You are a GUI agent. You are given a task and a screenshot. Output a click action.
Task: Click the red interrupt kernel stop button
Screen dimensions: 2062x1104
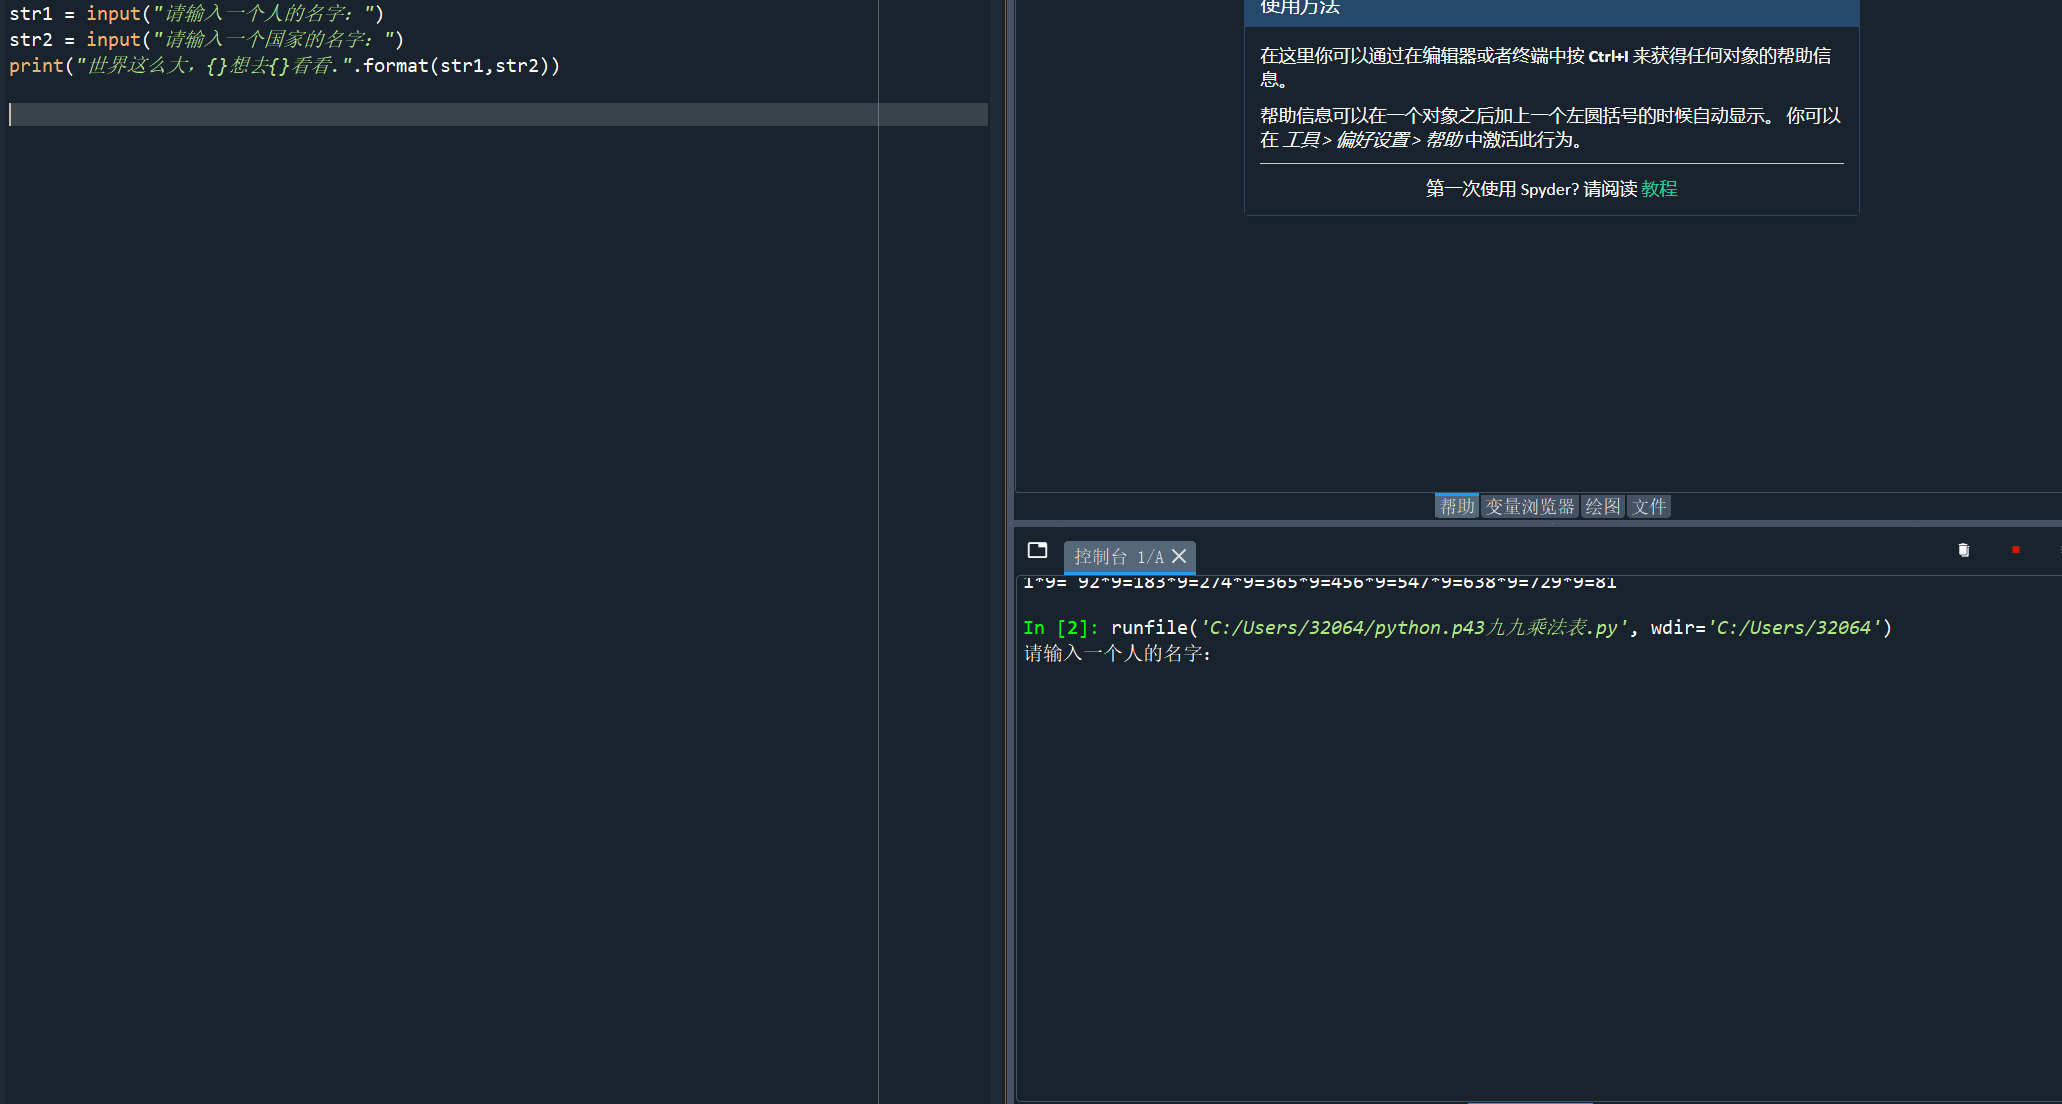tap(2015, 550)
